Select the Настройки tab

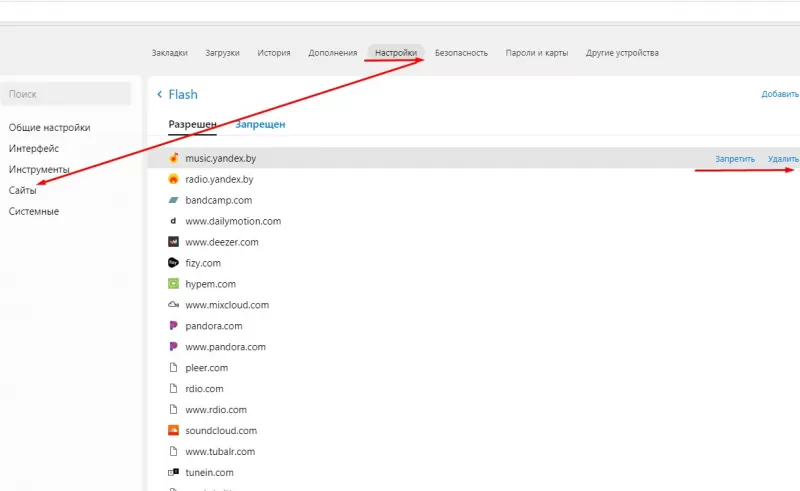tap(396, 53)
